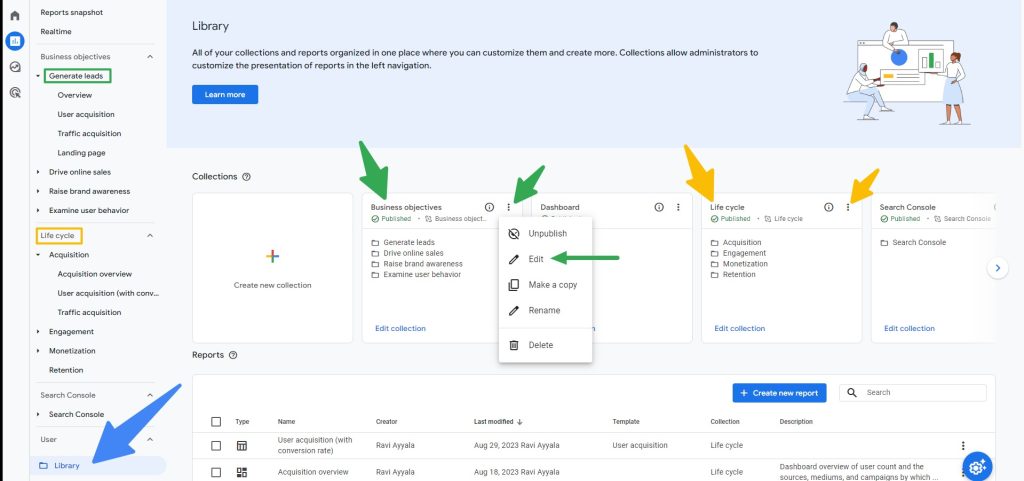
Task: Open Life cycle collection more options menu
Action: tap(848, 207)
